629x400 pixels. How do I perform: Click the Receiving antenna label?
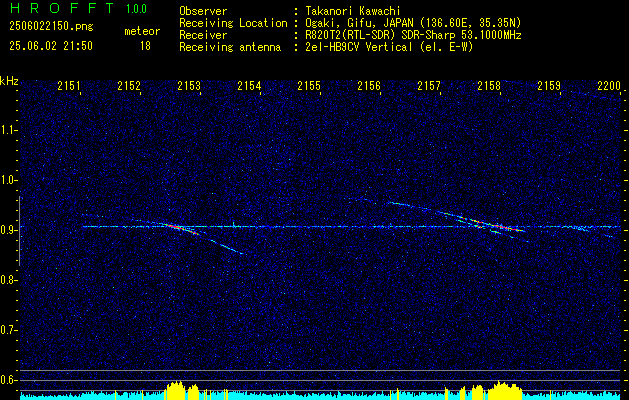click(x=230, y=47)
